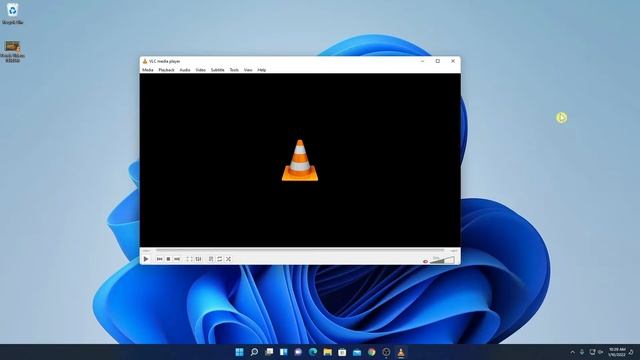Viewport: 640px width, 360px height.
Task: Open taskbar clock and date
Action: pyautogui.click(x=617, y=352)
